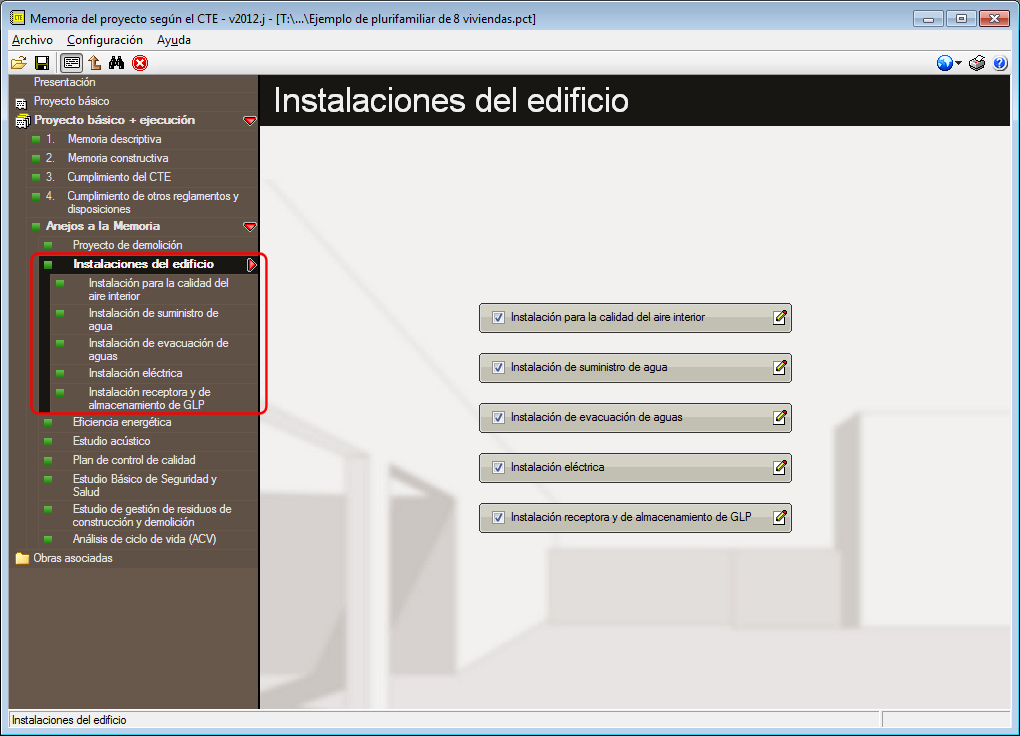Select Estudio acústico in the tree
1020x736 pixels.
[x=111, y=441]
